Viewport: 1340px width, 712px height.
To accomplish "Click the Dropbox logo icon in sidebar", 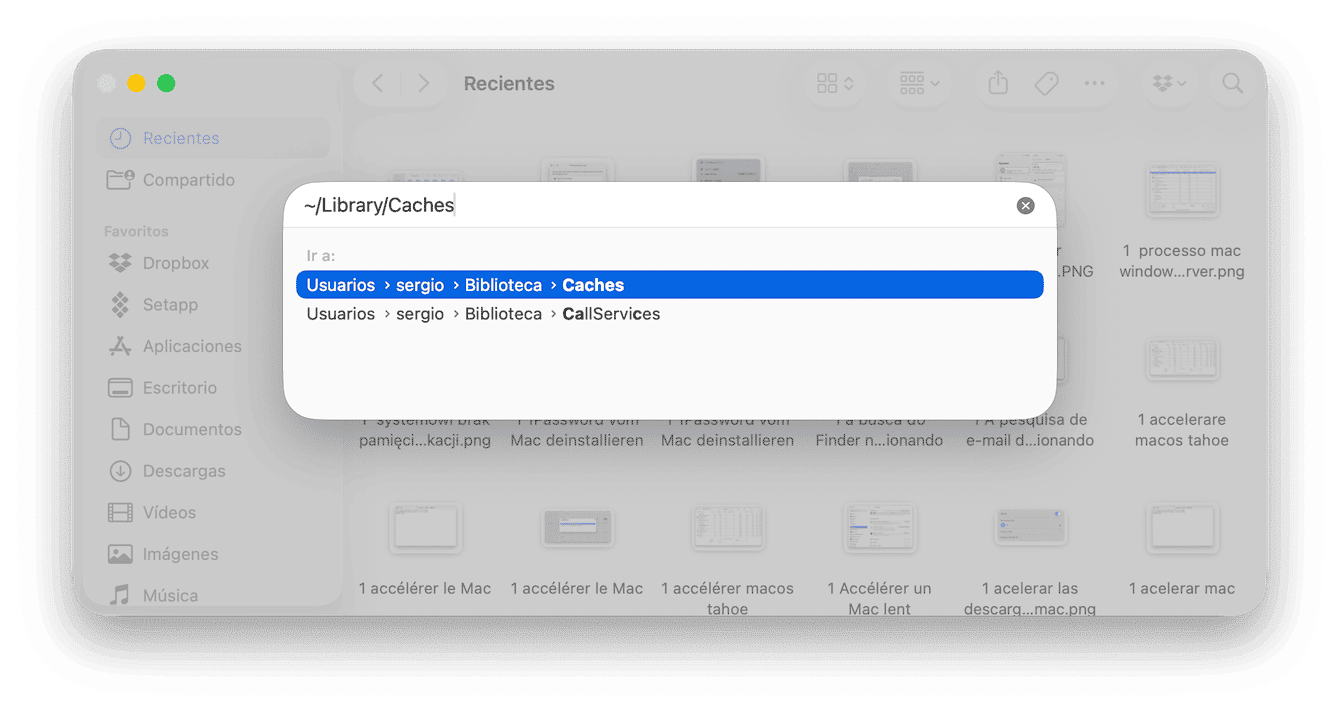I will pyautogui.click(x=120, y=263).
